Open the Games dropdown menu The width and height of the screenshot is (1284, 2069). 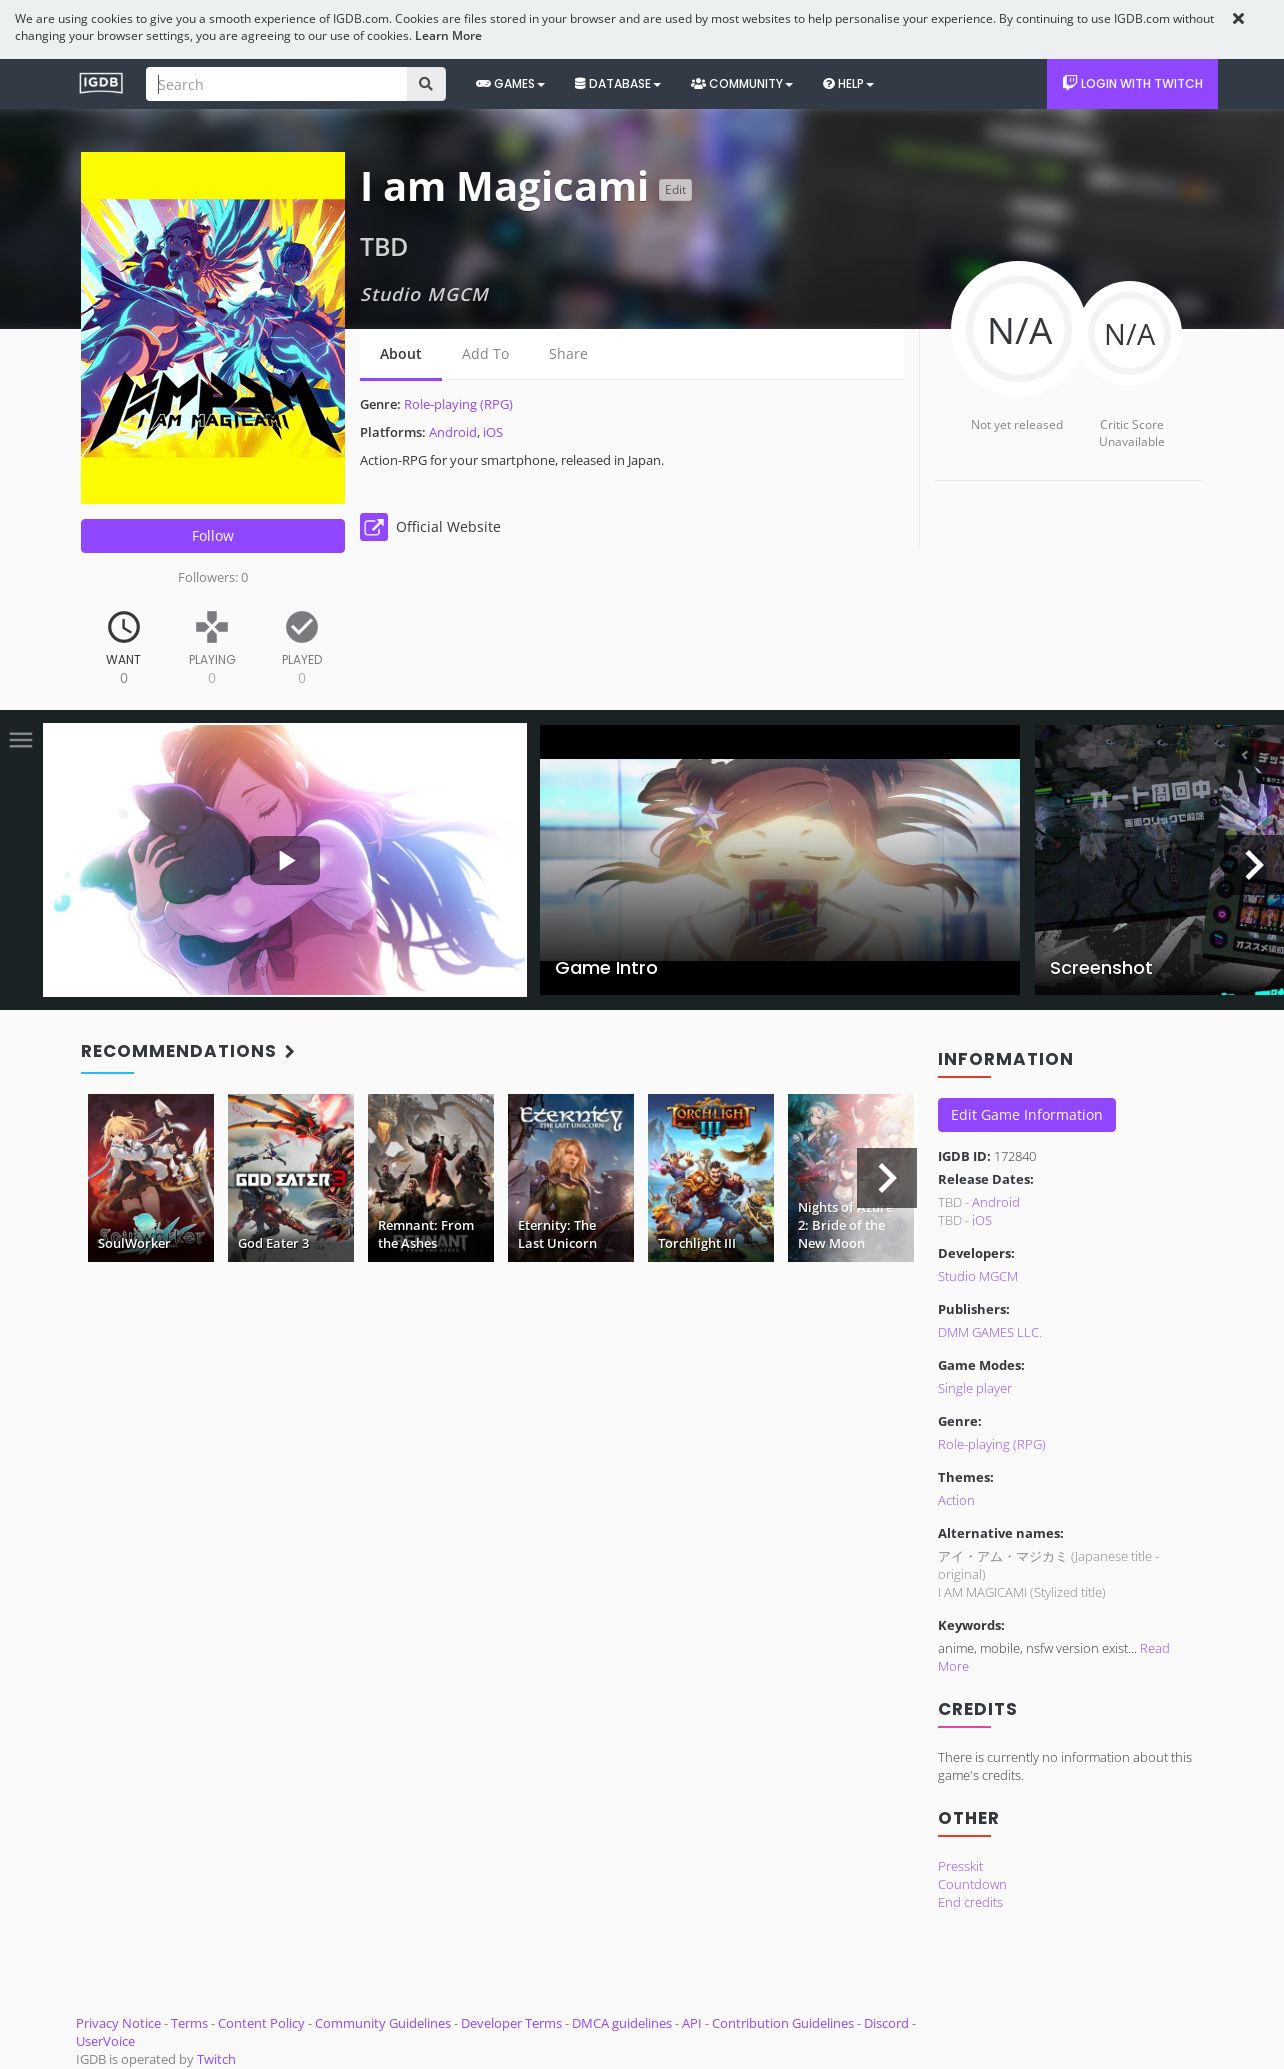click(x=510, y=84)
